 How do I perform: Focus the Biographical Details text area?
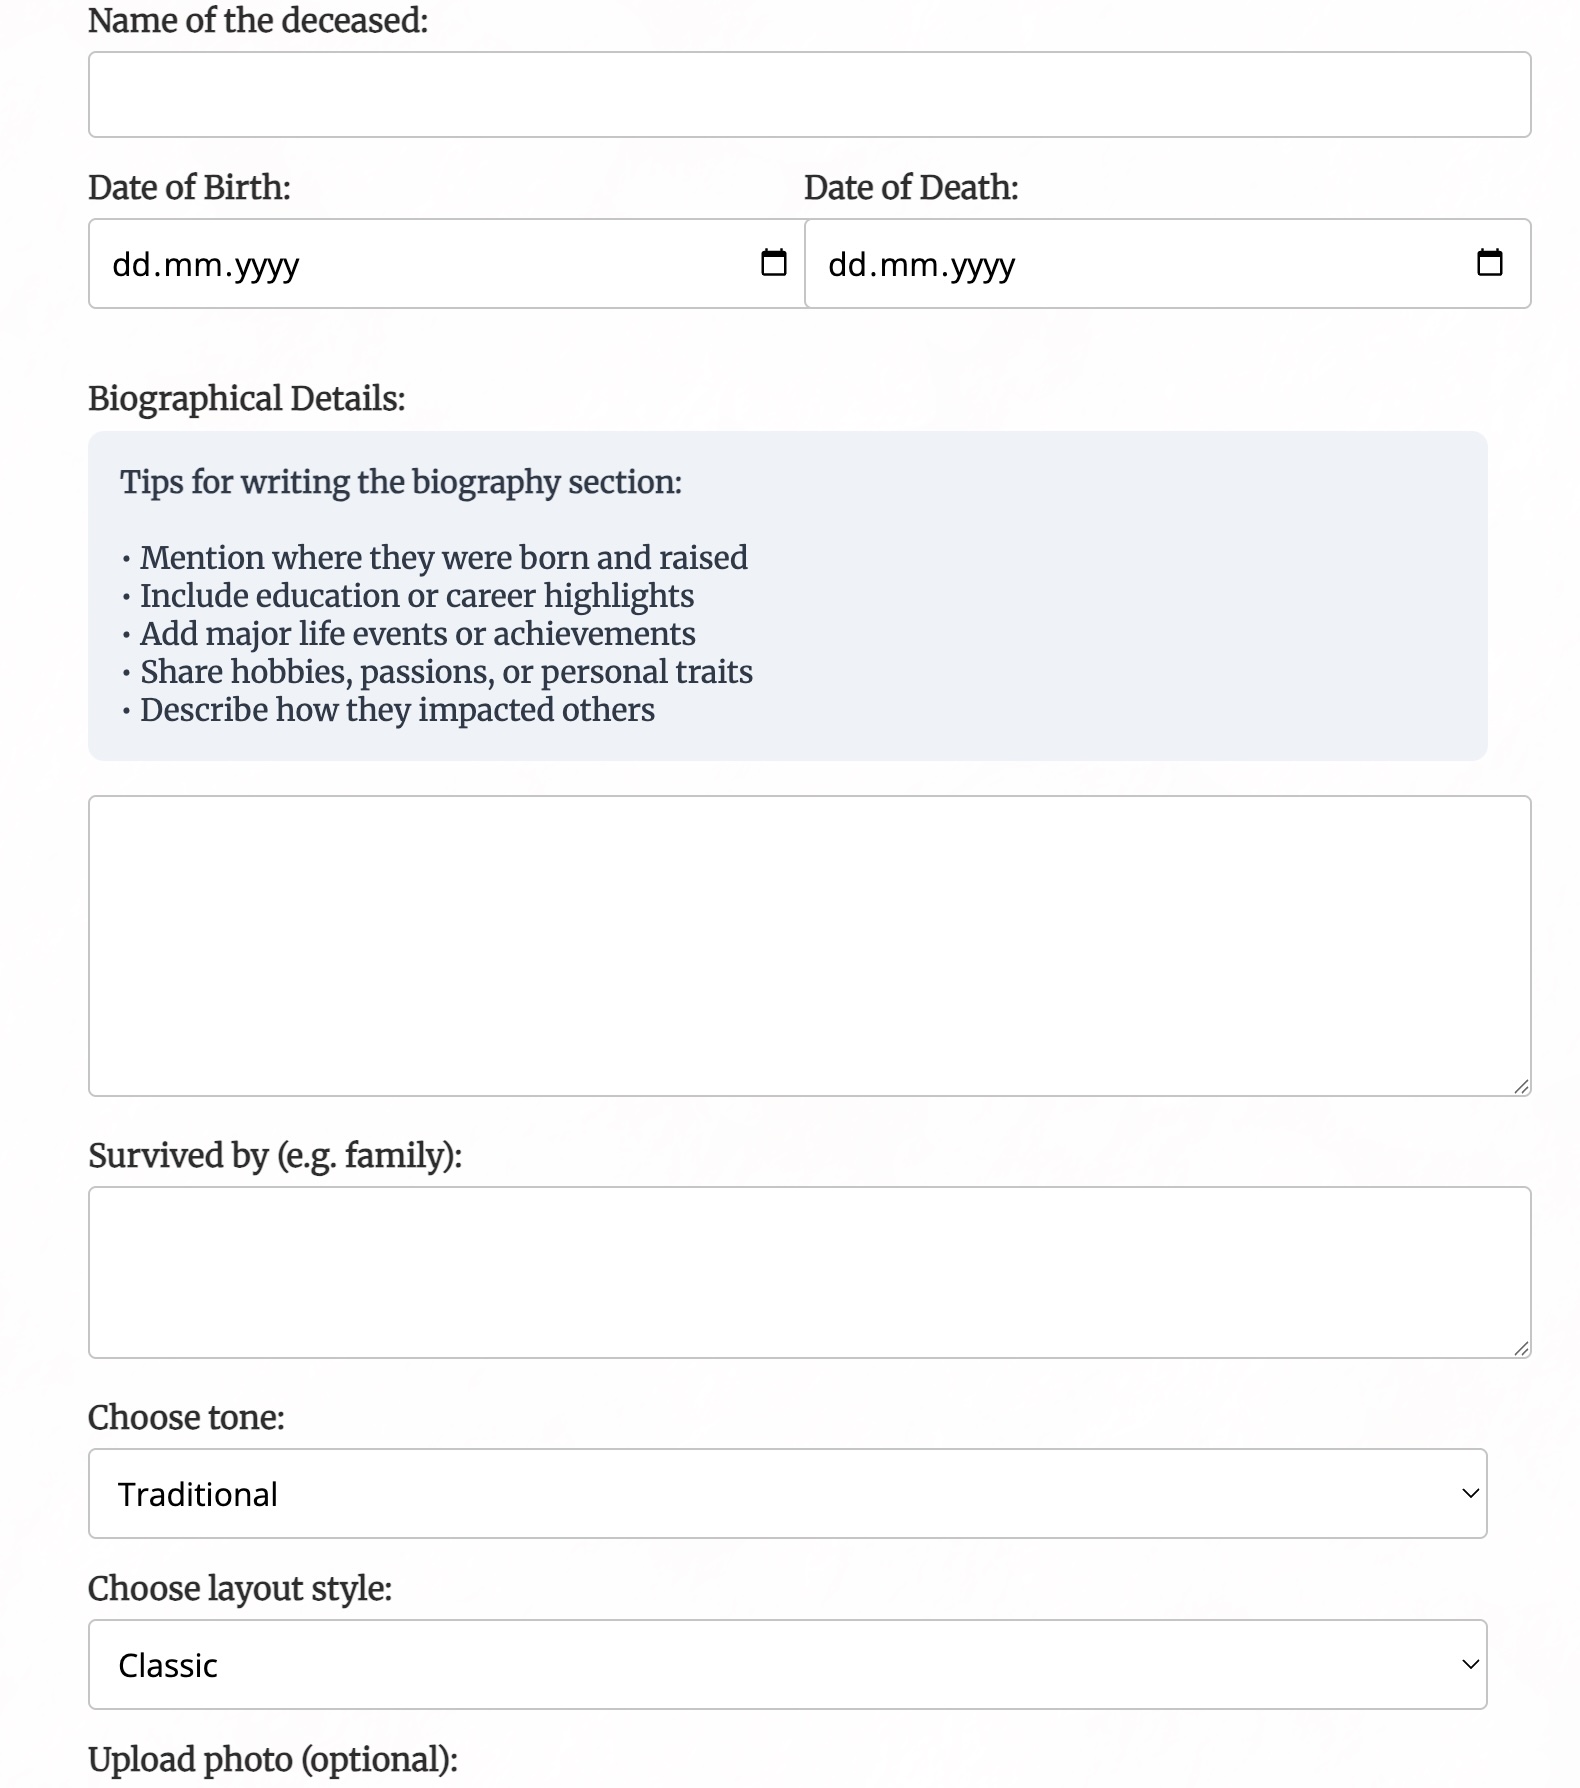tap(810, 946)
